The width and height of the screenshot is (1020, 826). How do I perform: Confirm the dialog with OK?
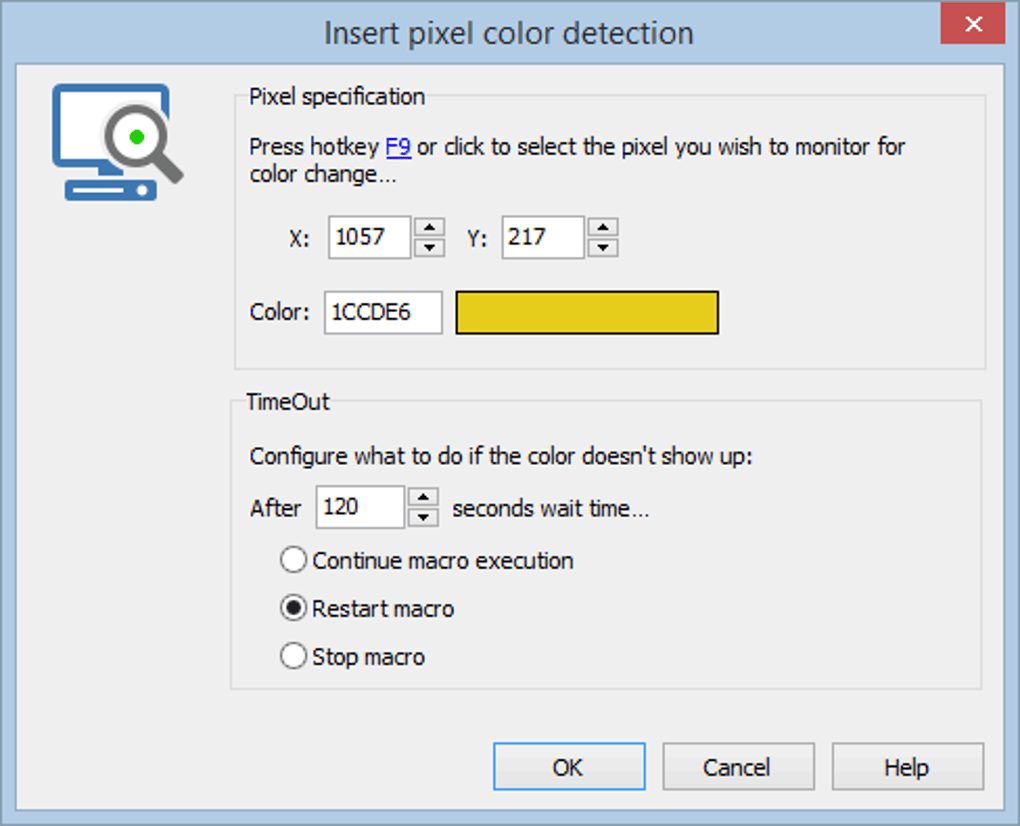click(x=569, y=767)
